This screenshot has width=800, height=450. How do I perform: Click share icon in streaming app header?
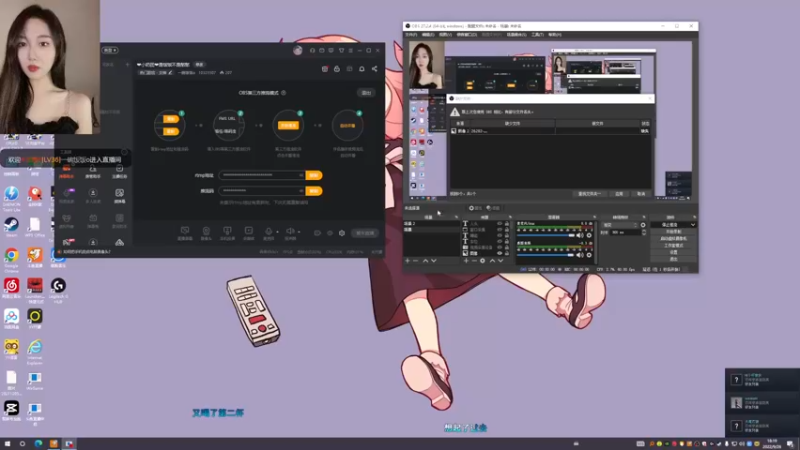374,68
